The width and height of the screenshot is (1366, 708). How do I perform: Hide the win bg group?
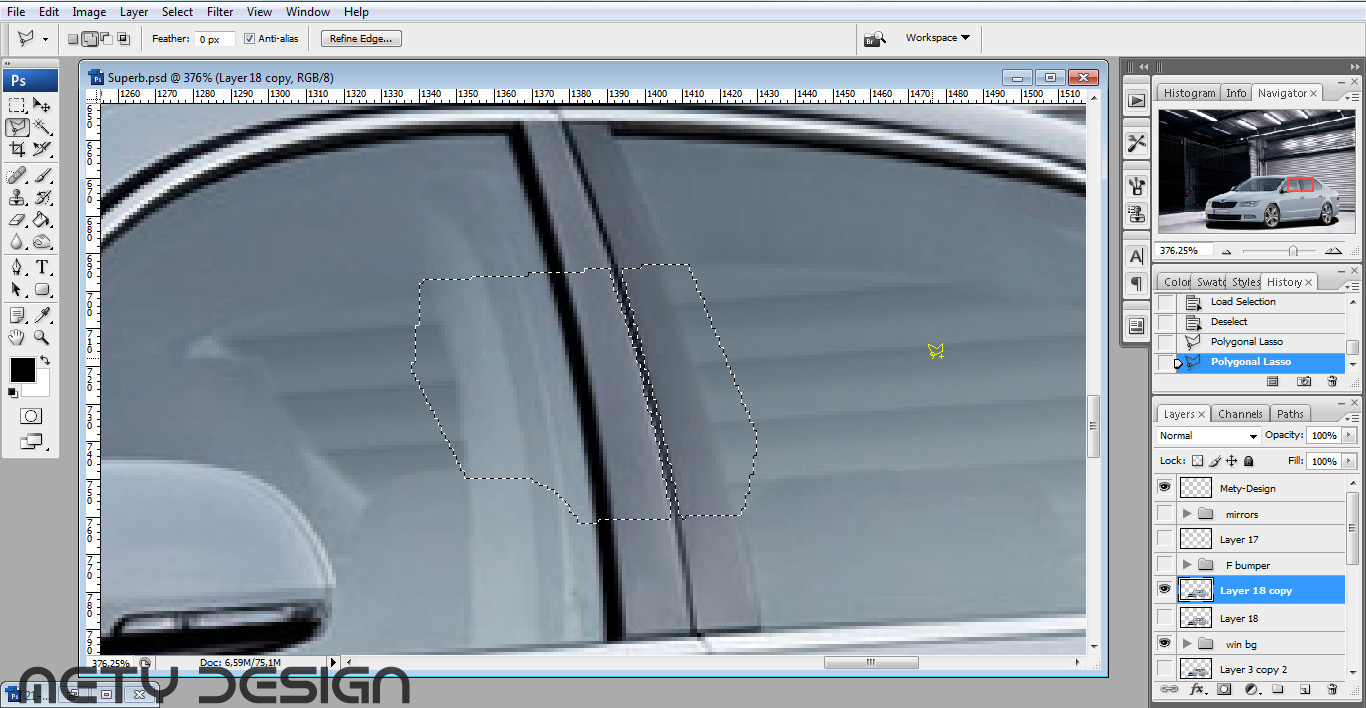tap(1164, 643)
